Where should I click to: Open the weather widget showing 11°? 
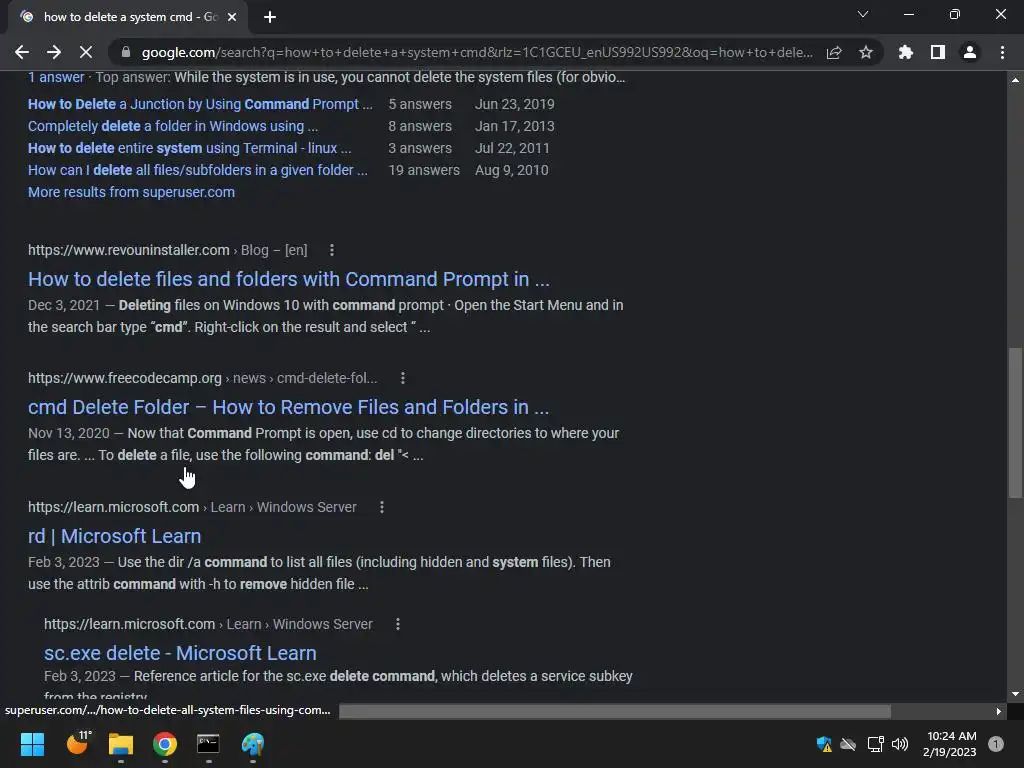[78, 743]
